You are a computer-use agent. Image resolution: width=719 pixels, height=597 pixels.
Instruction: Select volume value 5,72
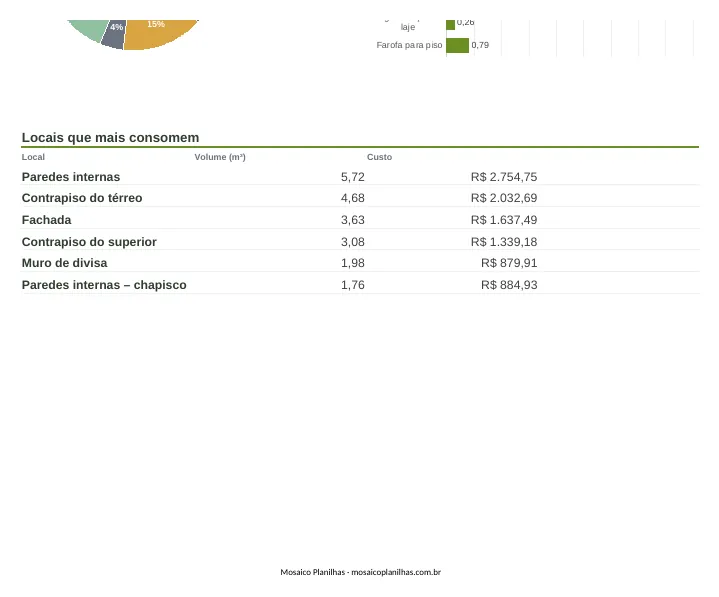pos(353,177)
